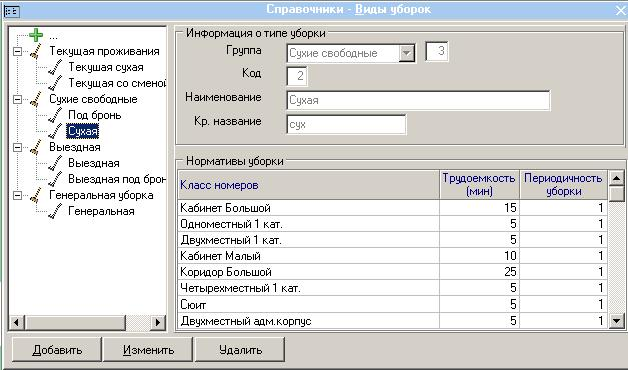628x370 pixels.
Task: Select the Кабинет Большой table row
Action: point(392,208)
